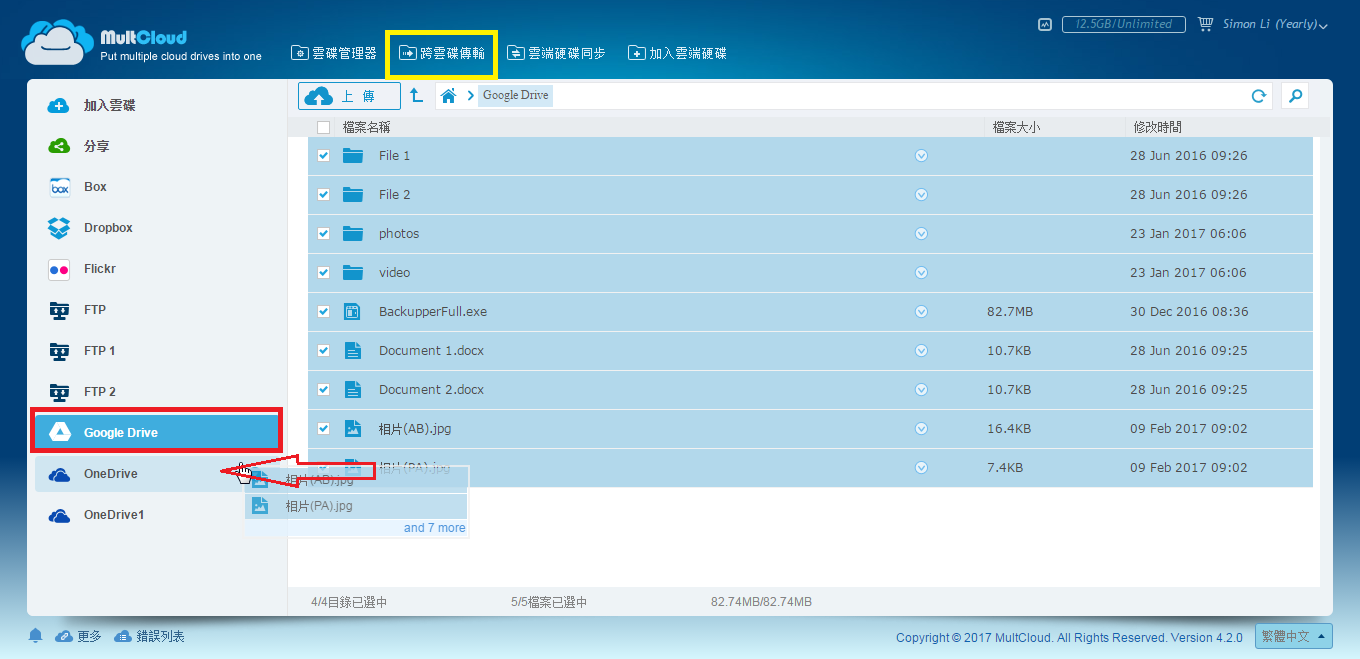The height and width of the screenshot is (659, 1360).
Task: Refresh the Google Drive file list
Action: click(x=1259, y=94)
